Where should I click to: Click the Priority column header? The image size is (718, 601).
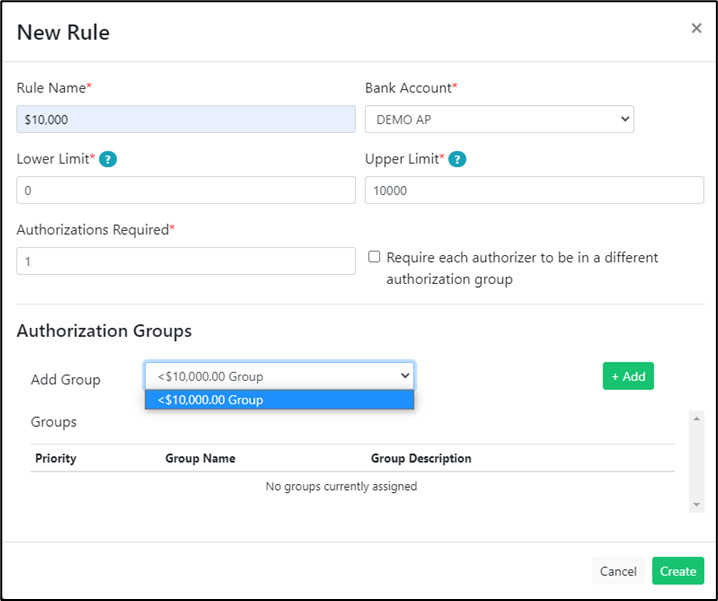56,459
